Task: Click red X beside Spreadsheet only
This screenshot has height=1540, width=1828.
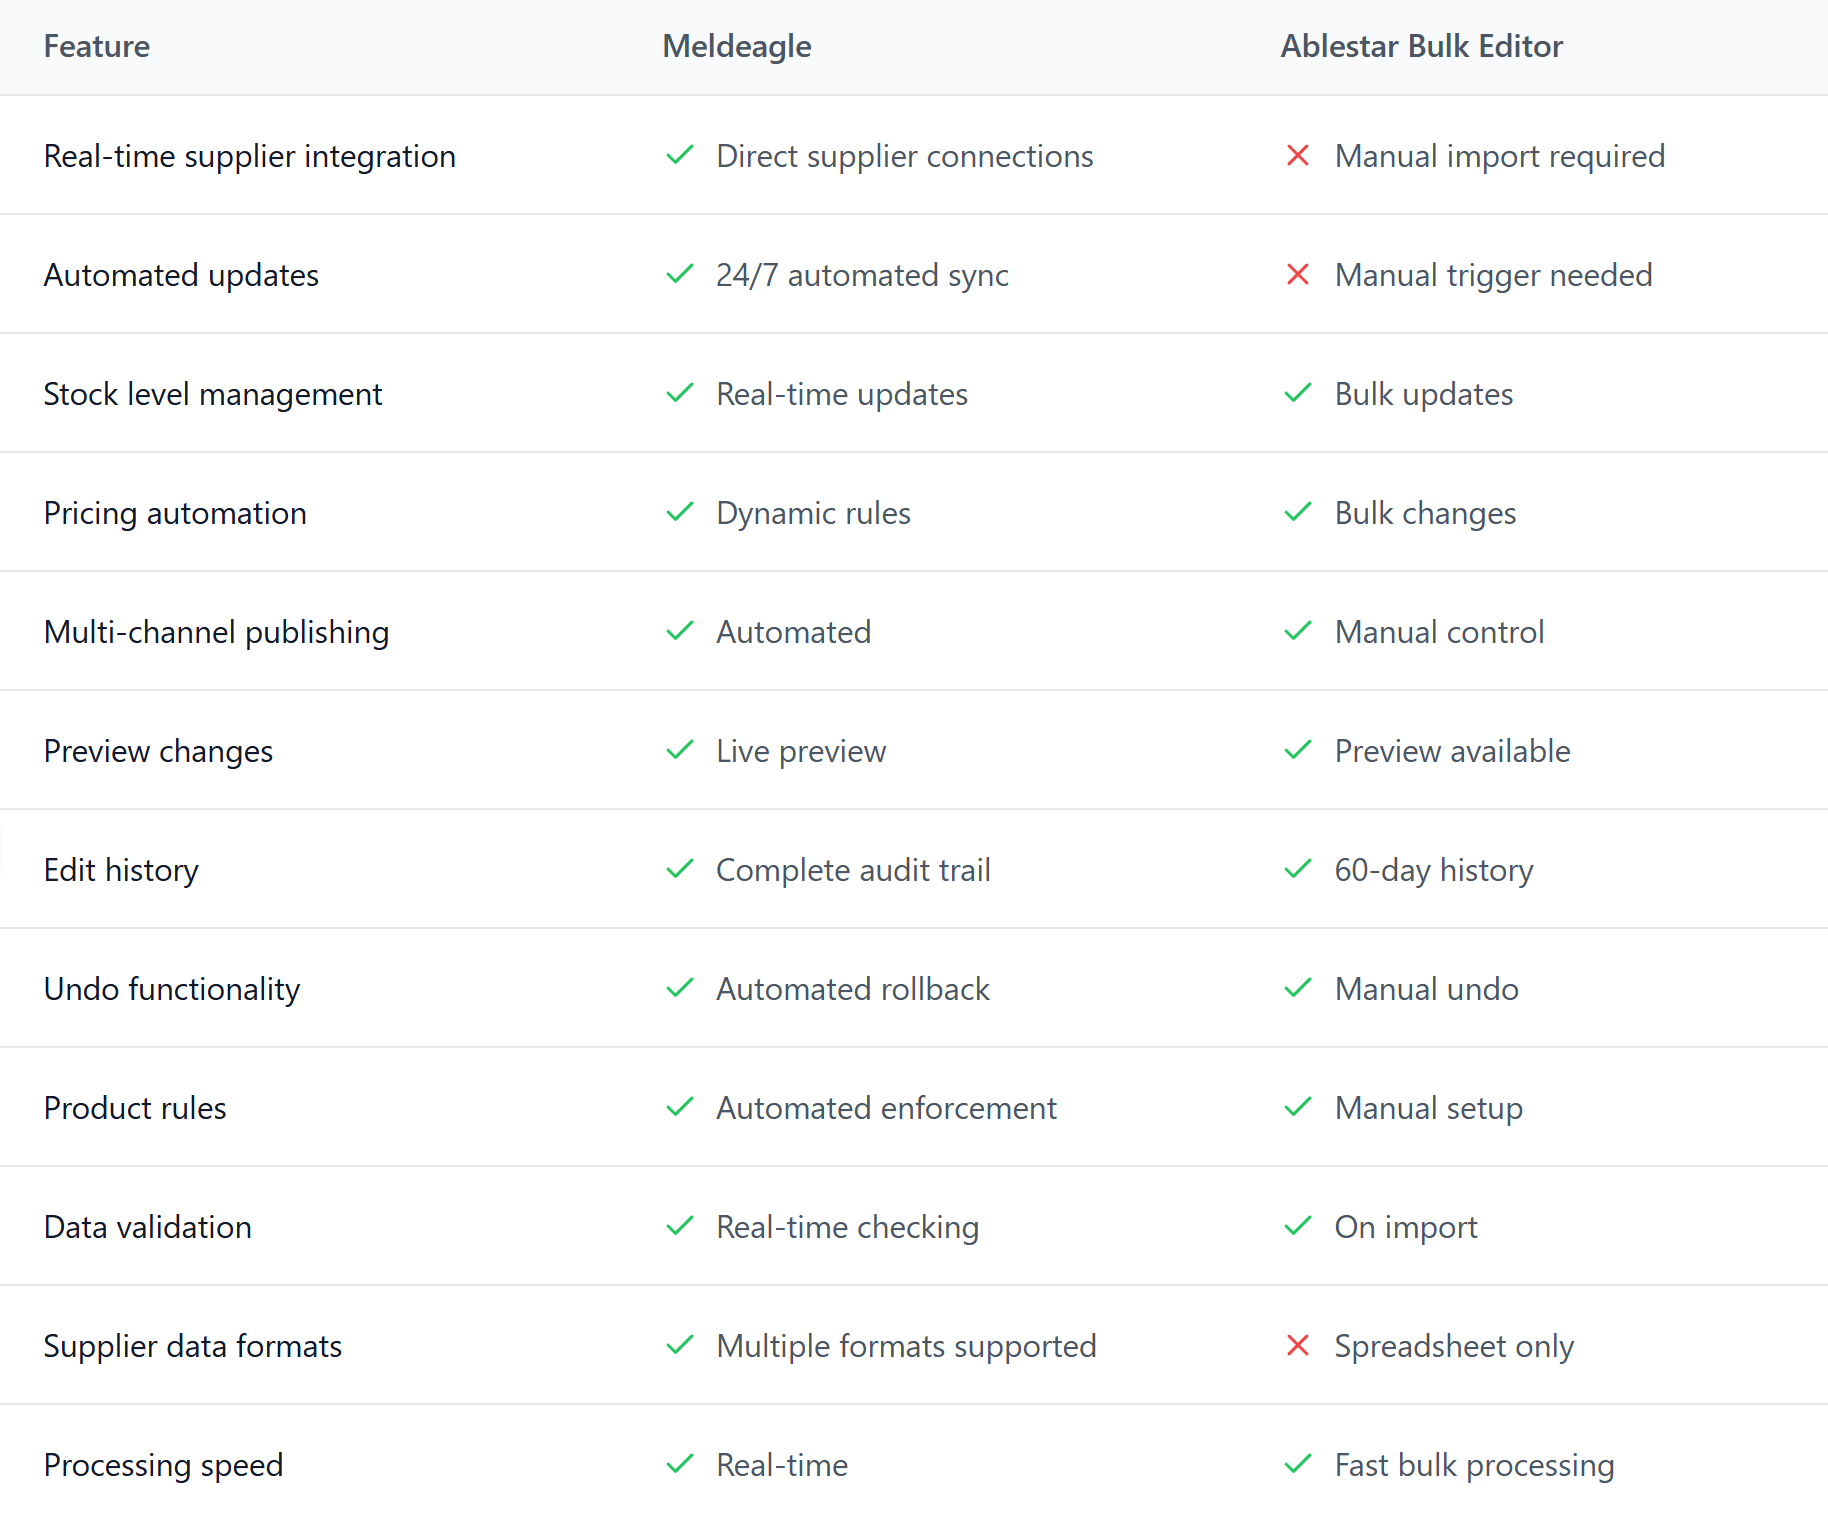Action: [x=1298, y=1346]
